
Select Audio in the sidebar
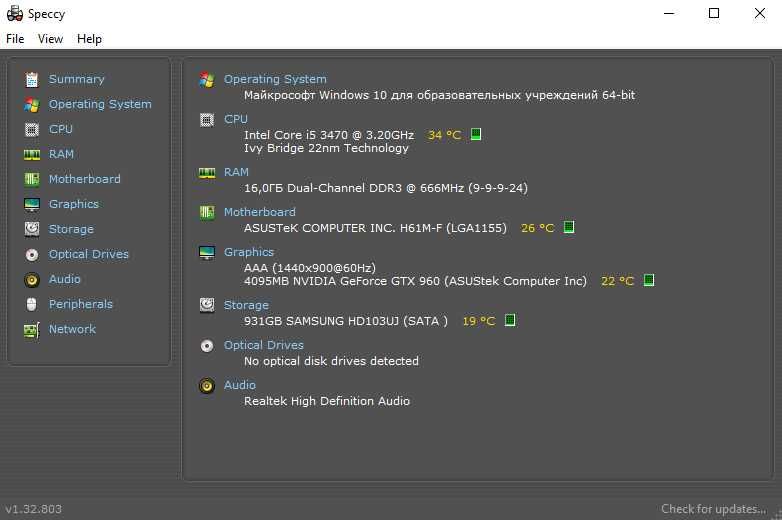point(65,279)
